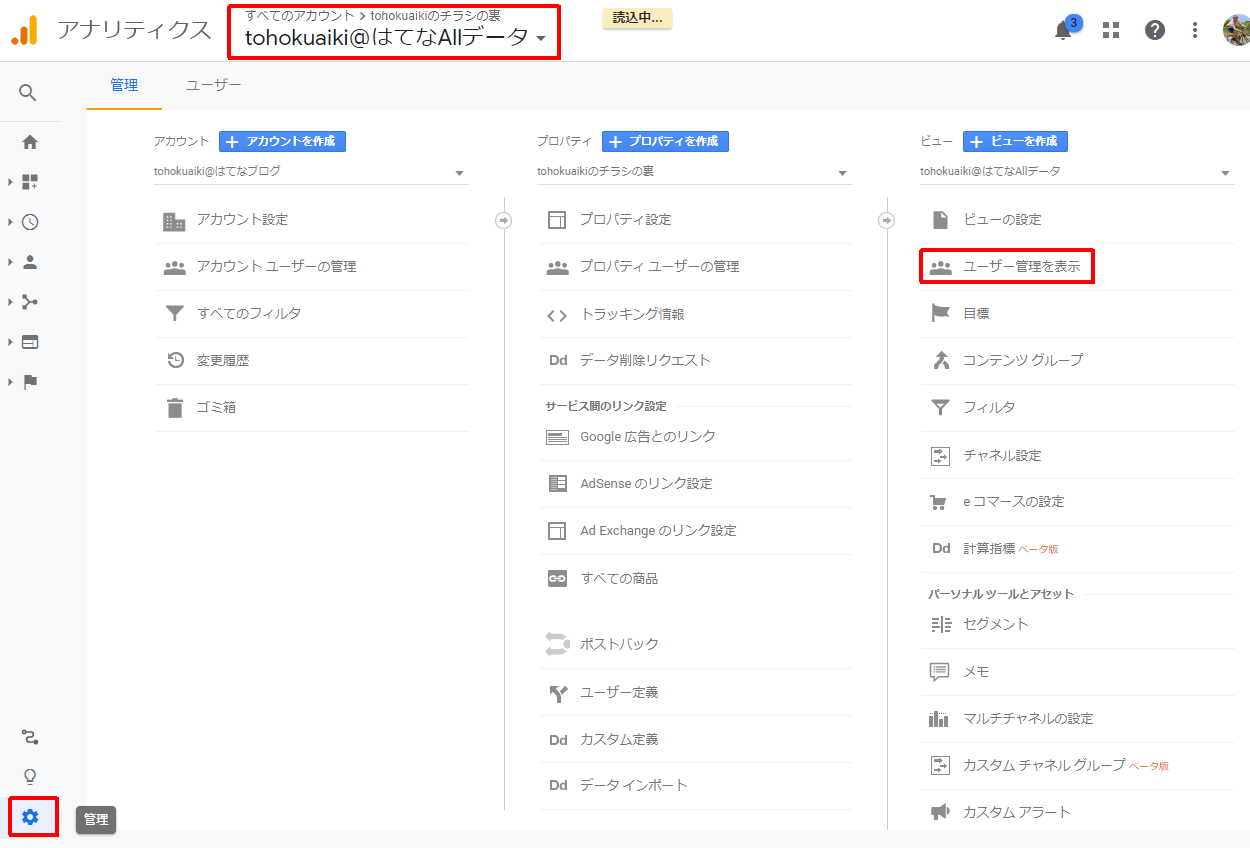Click アカウントを作成 button
The image size is (1250, 848).
282,141
